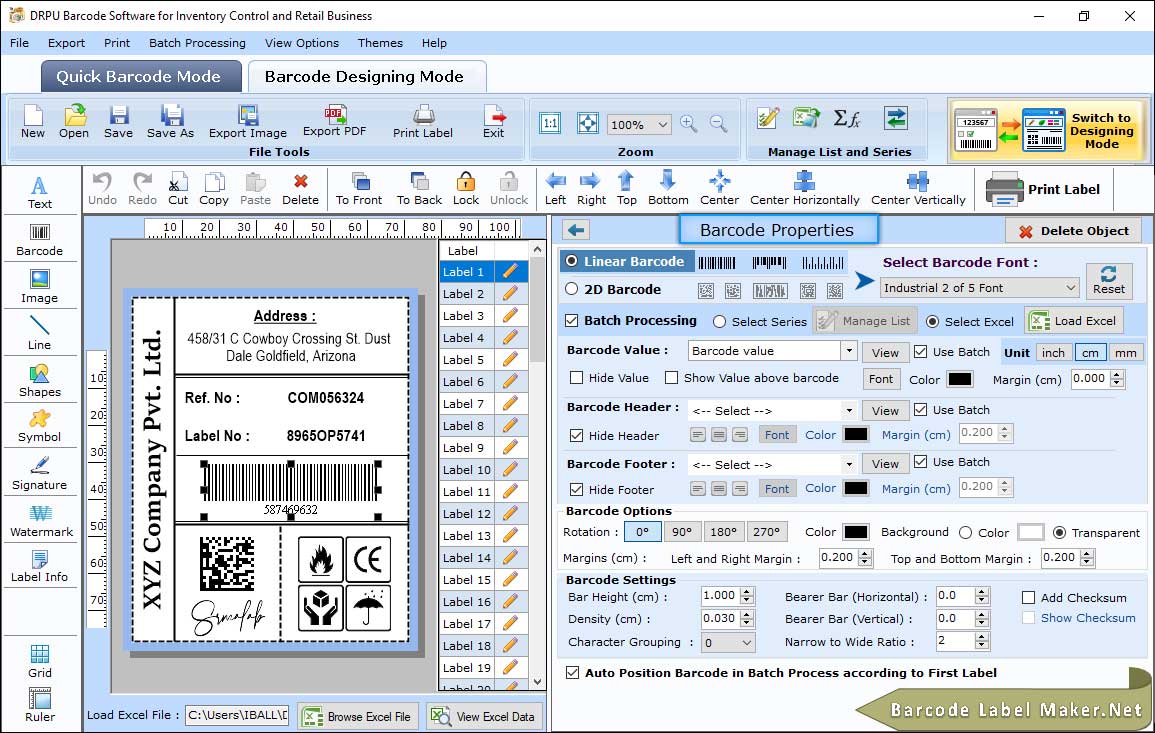Uncheck Hide Header checkbox
This screenshot has height=733, width=1155.
pyautogui.click(x=577, y=435)
